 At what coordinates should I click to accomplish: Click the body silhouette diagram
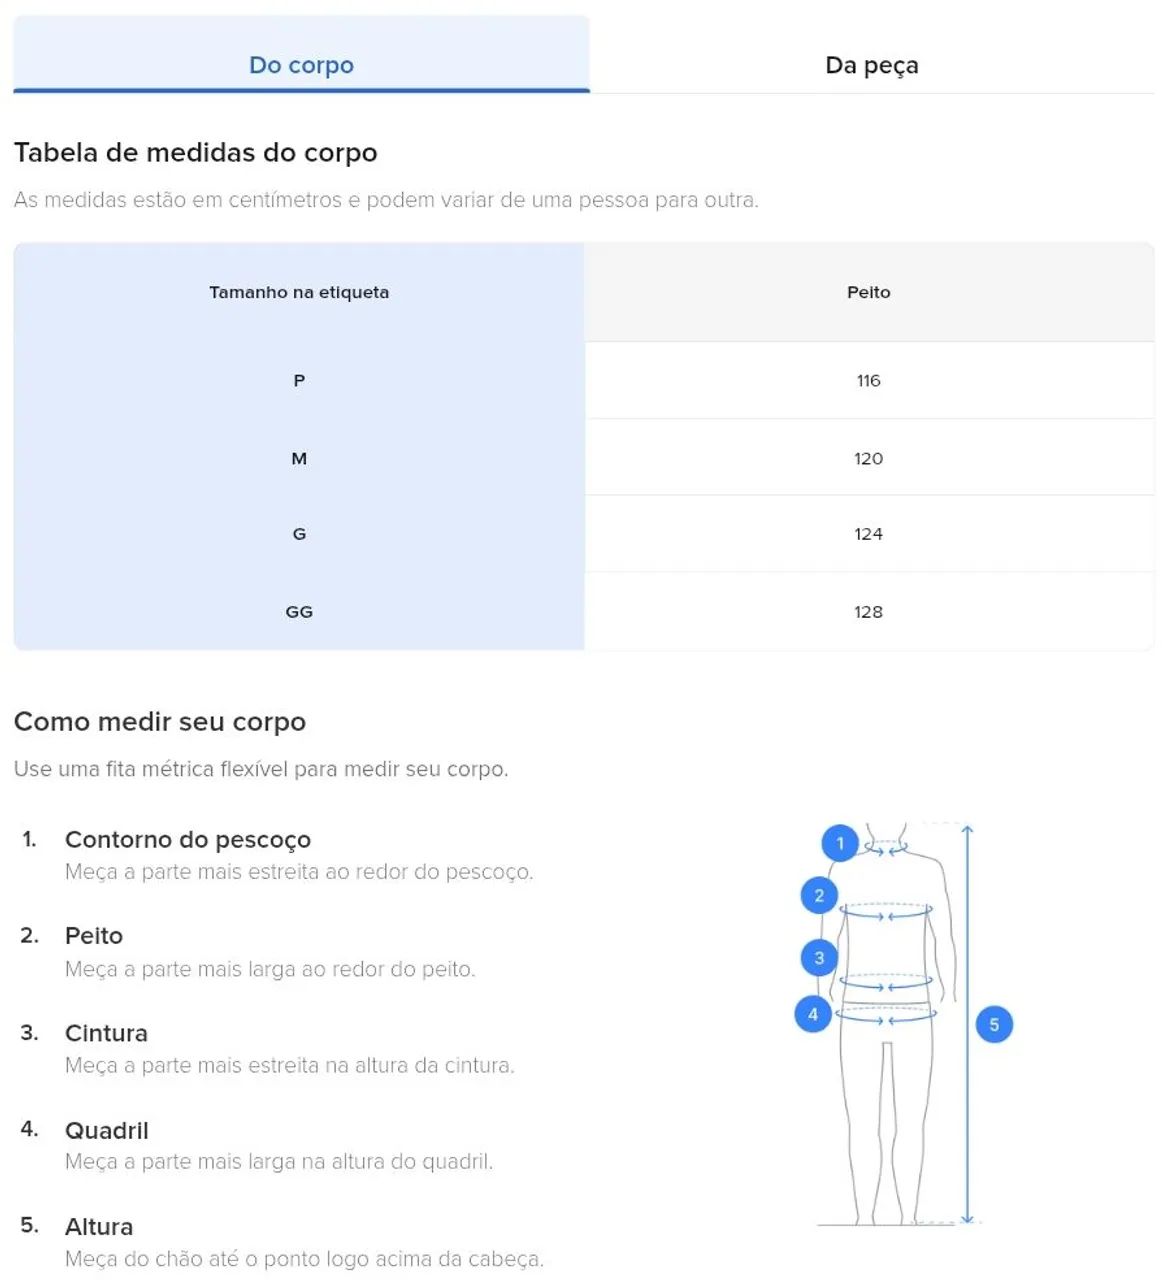[x=887, y=1024]
